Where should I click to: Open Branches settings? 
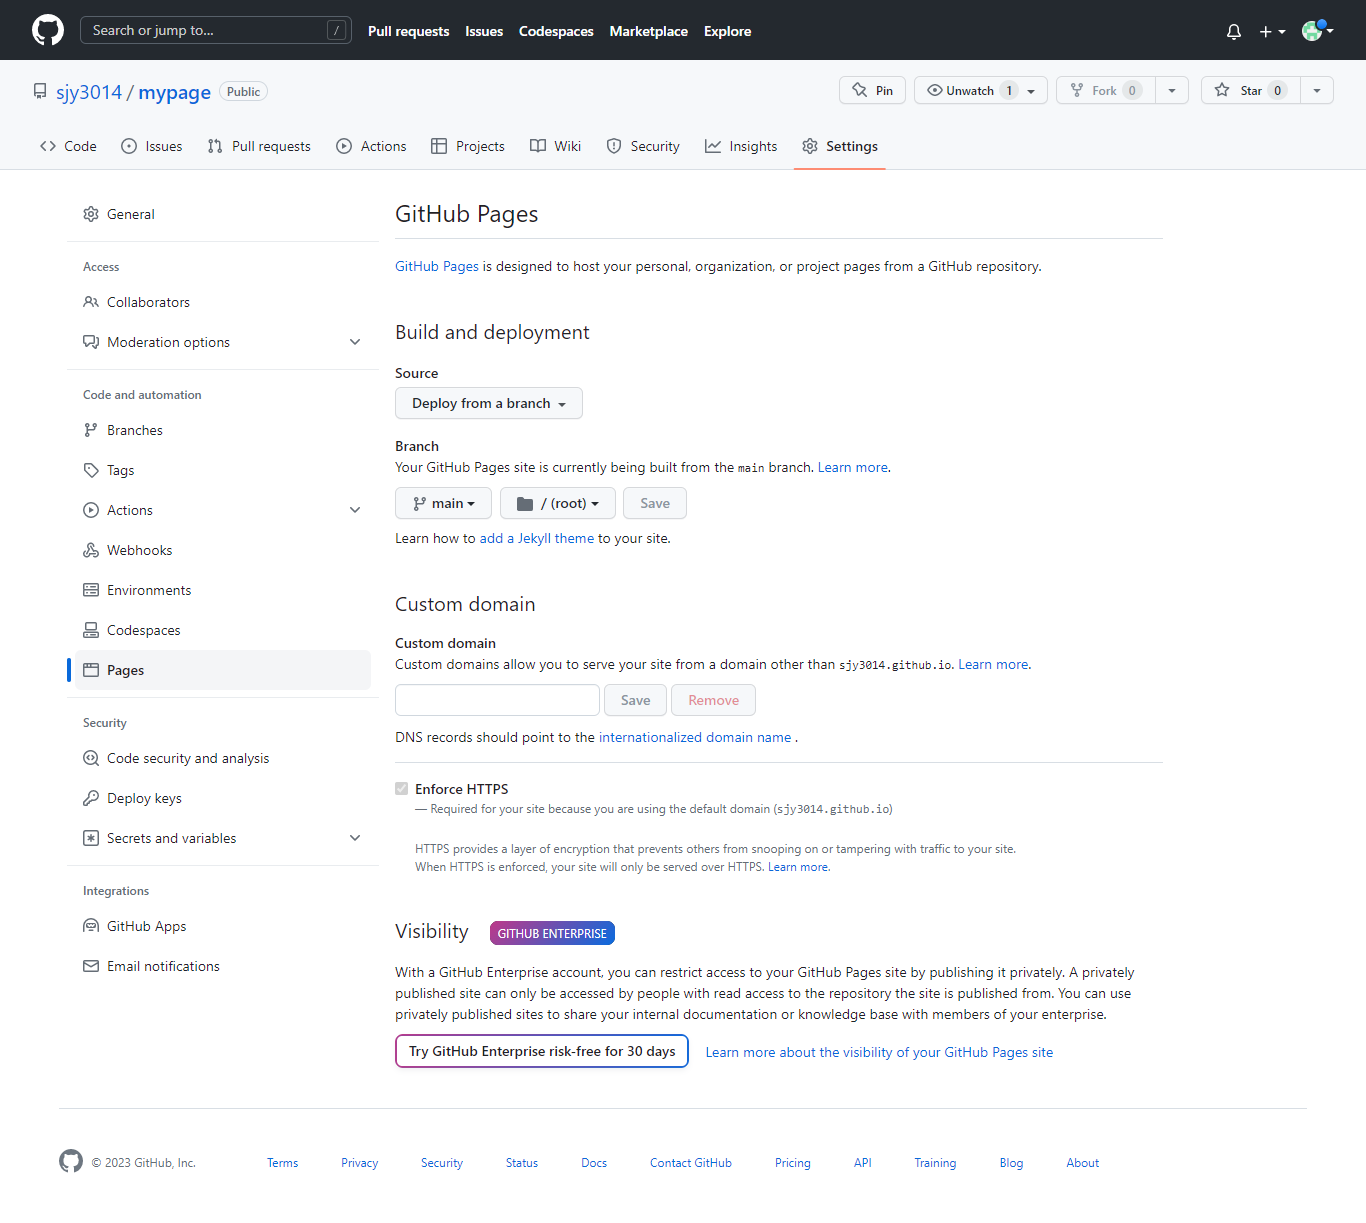pyautogui.click(x=223, y=430)
